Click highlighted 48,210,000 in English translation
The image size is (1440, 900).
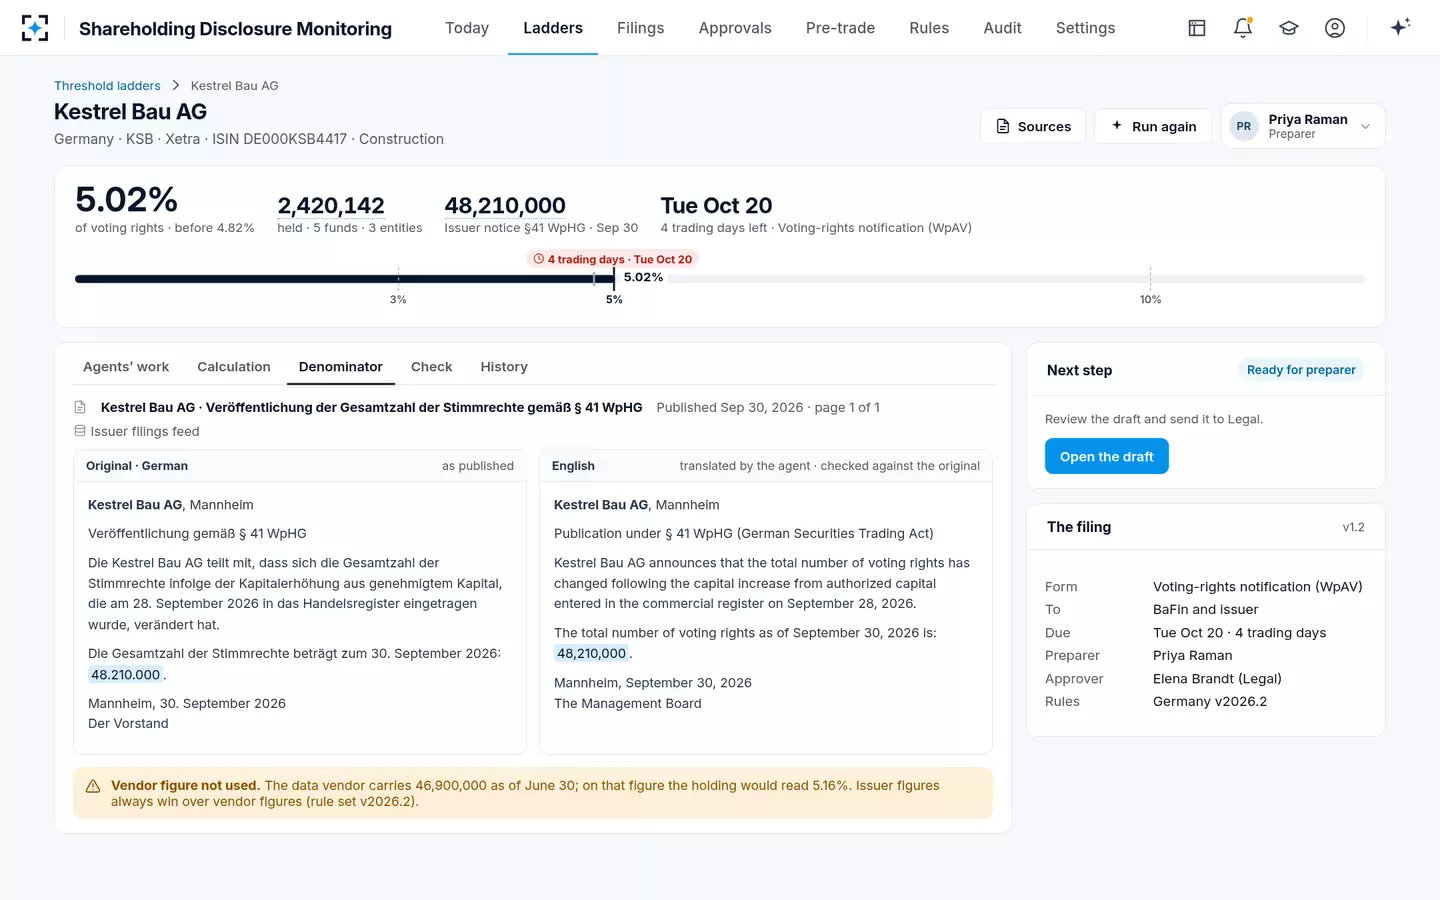[592, 654]
